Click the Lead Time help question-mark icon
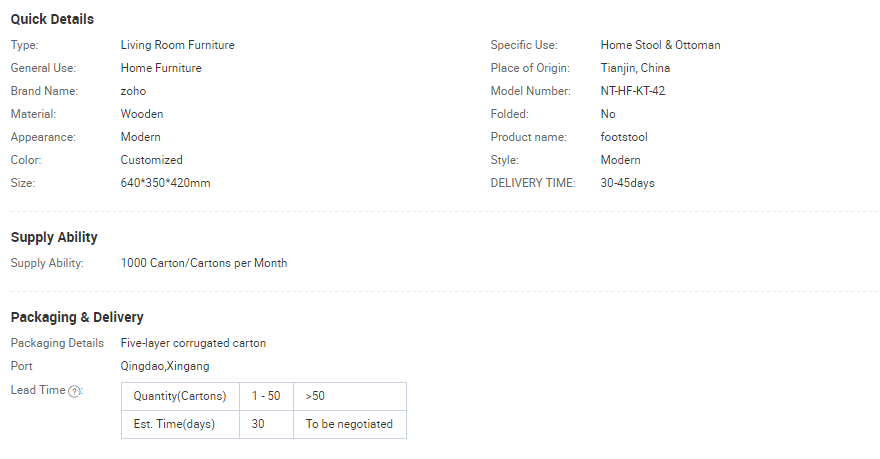This screenshot has height=459, width=880. pos(75,391)
